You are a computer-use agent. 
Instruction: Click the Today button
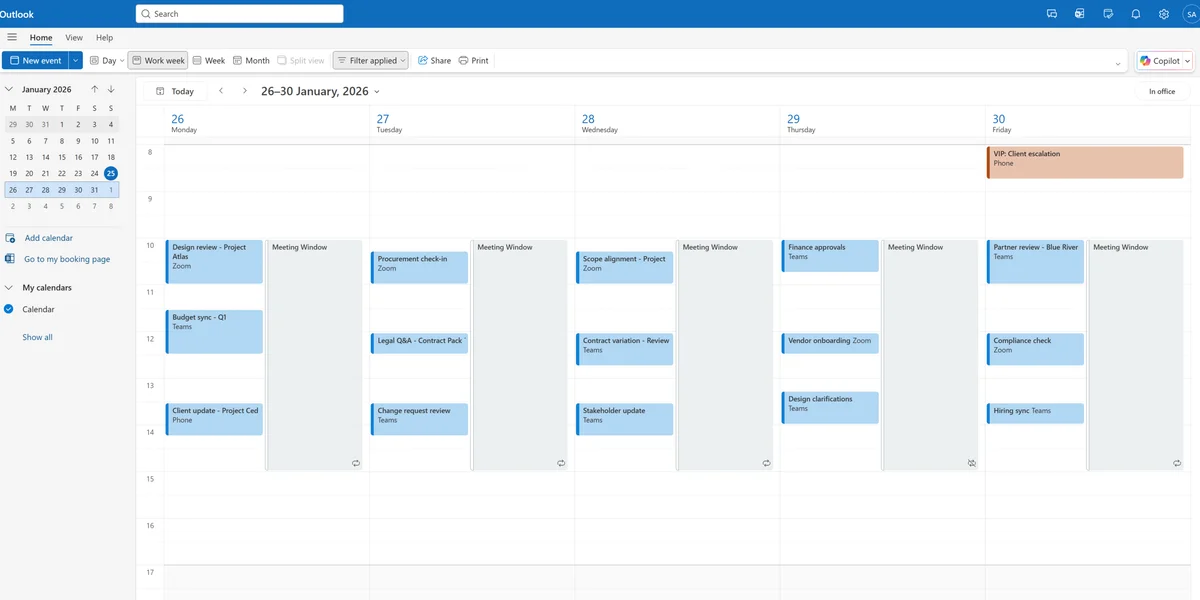click(175, 91)
